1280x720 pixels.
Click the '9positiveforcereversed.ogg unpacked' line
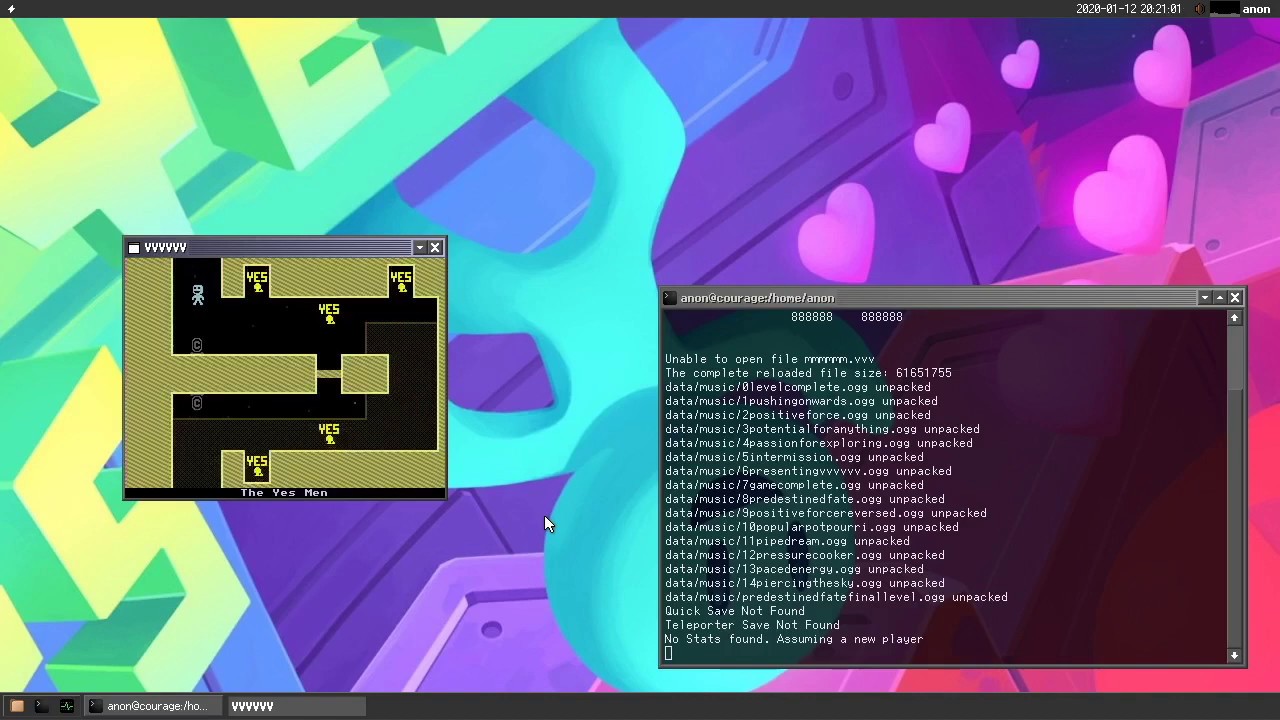pyautogui.click(x=826, y=513)
